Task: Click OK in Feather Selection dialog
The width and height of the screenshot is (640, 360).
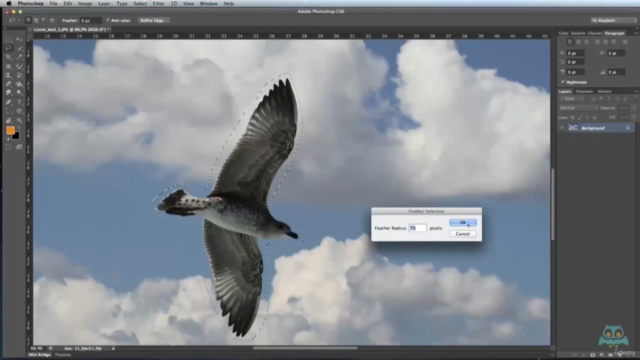Action: coord(463,222)
